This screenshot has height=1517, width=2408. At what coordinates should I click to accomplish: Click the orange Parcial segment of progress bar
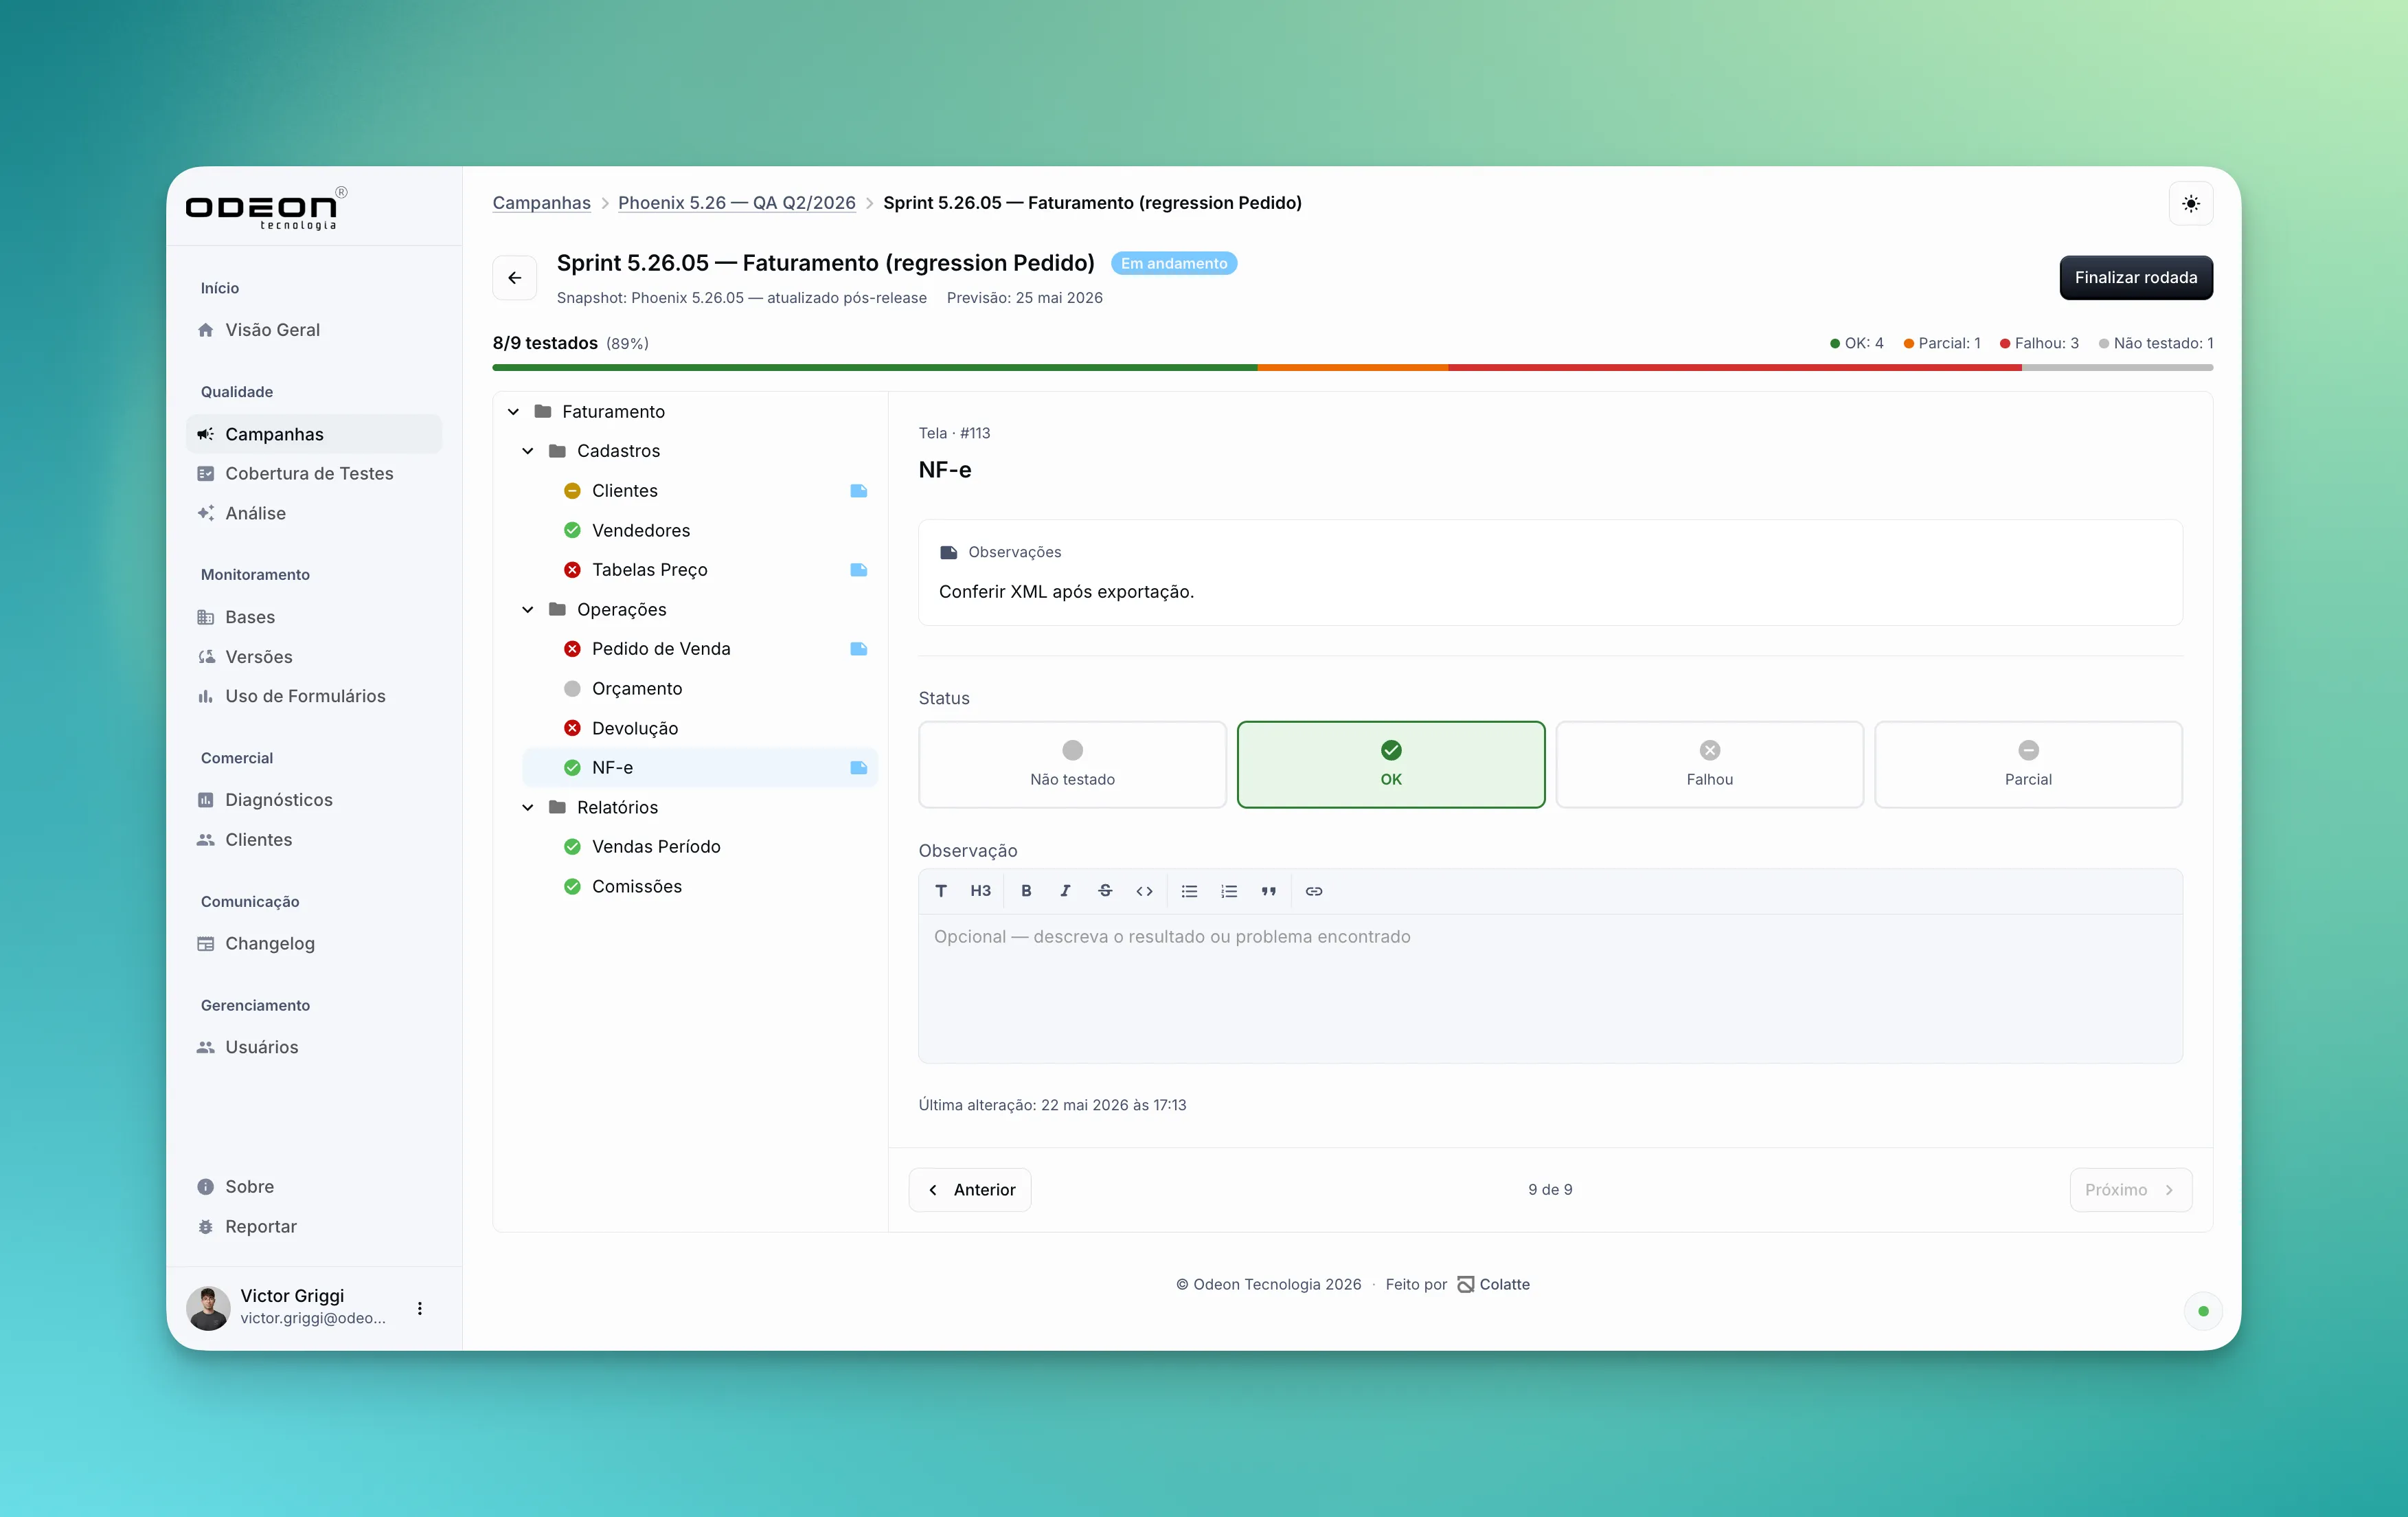[1352, 368]
